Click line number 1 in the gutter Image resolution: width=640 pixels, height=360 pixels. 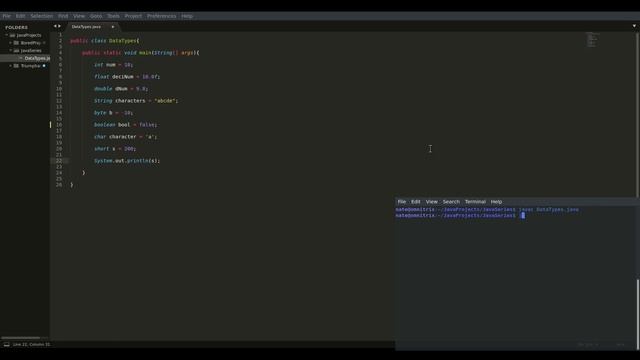[60, 35]
